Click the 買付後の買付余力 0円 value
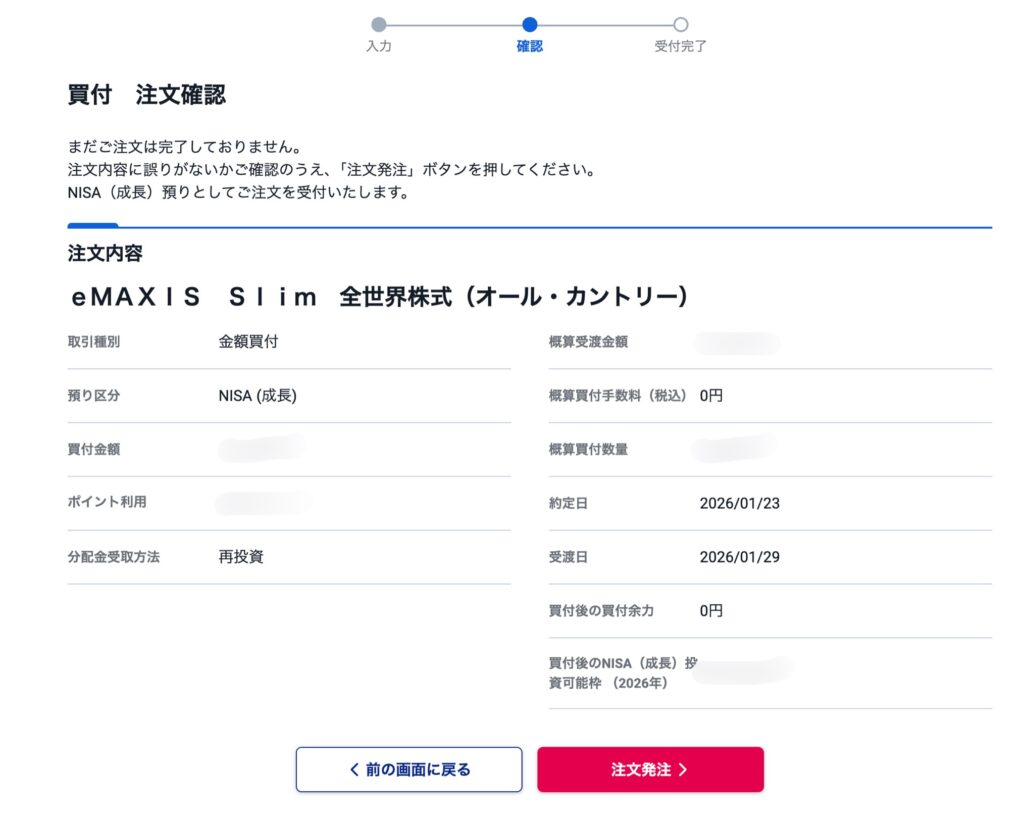 click(711, 610)
